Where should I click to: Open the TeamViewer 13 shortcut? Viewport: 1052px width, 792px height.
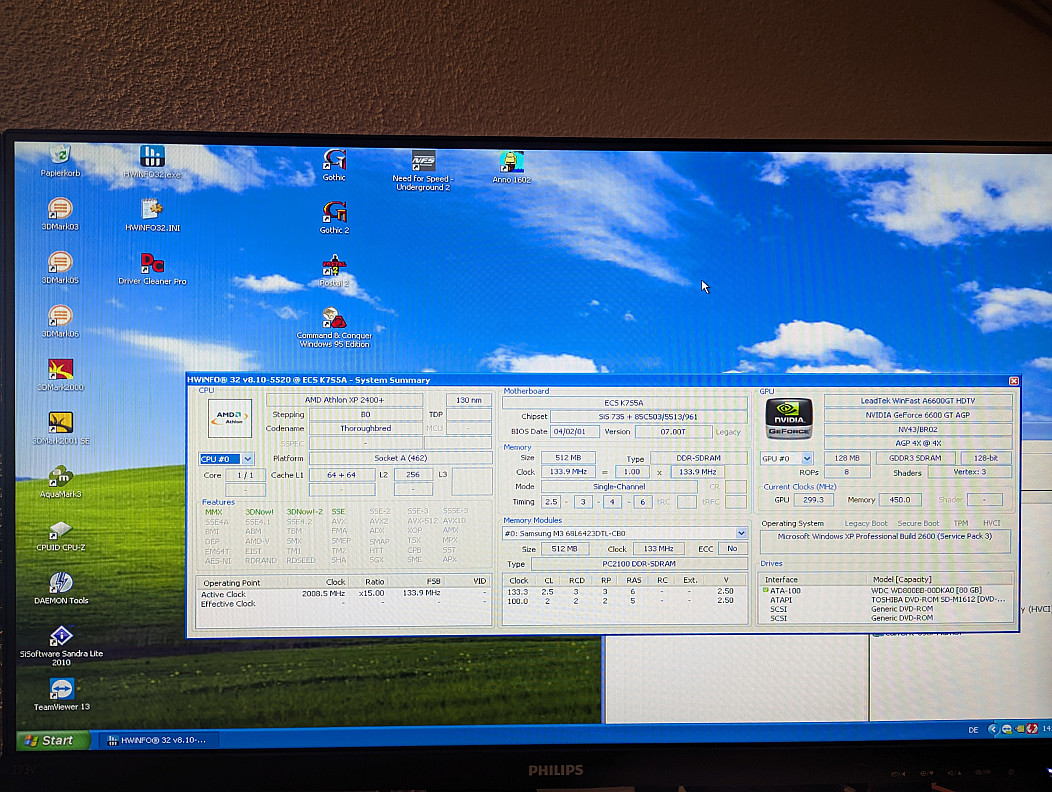coord(61,689)
